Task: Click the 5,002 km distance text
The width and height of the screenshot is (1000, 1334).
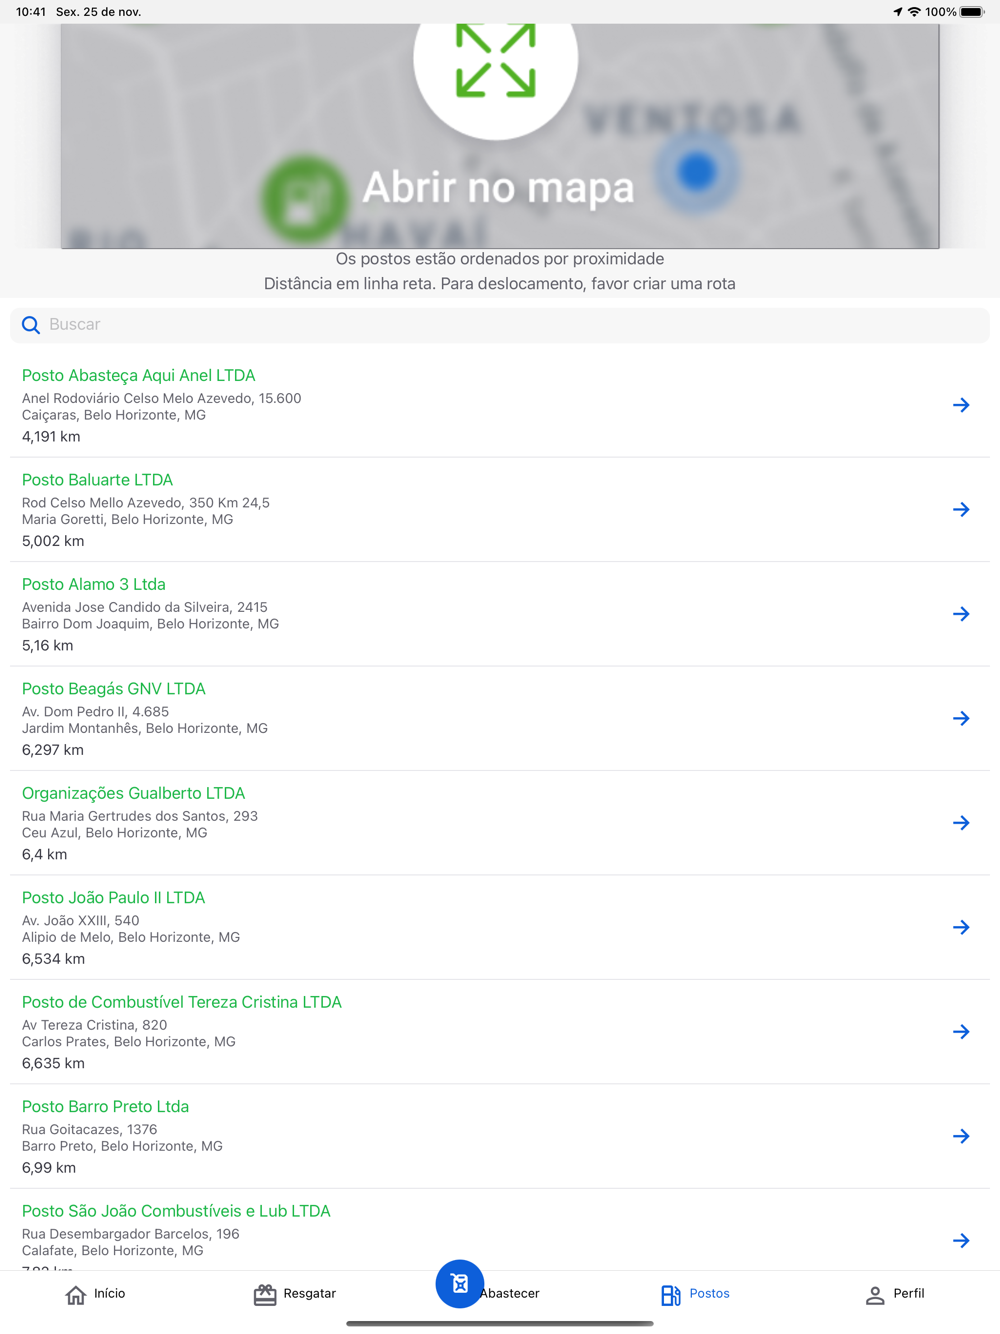Action: pyautogui.click(x=53, y=542)
